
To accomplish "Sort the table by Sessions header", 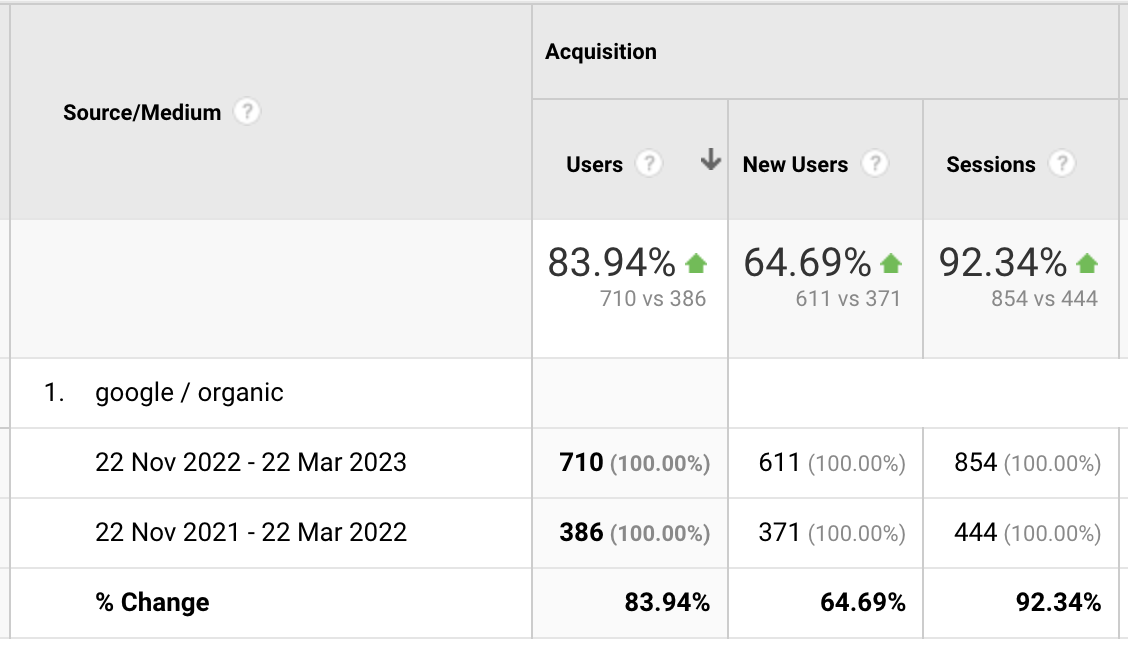I will click(990, 165).
